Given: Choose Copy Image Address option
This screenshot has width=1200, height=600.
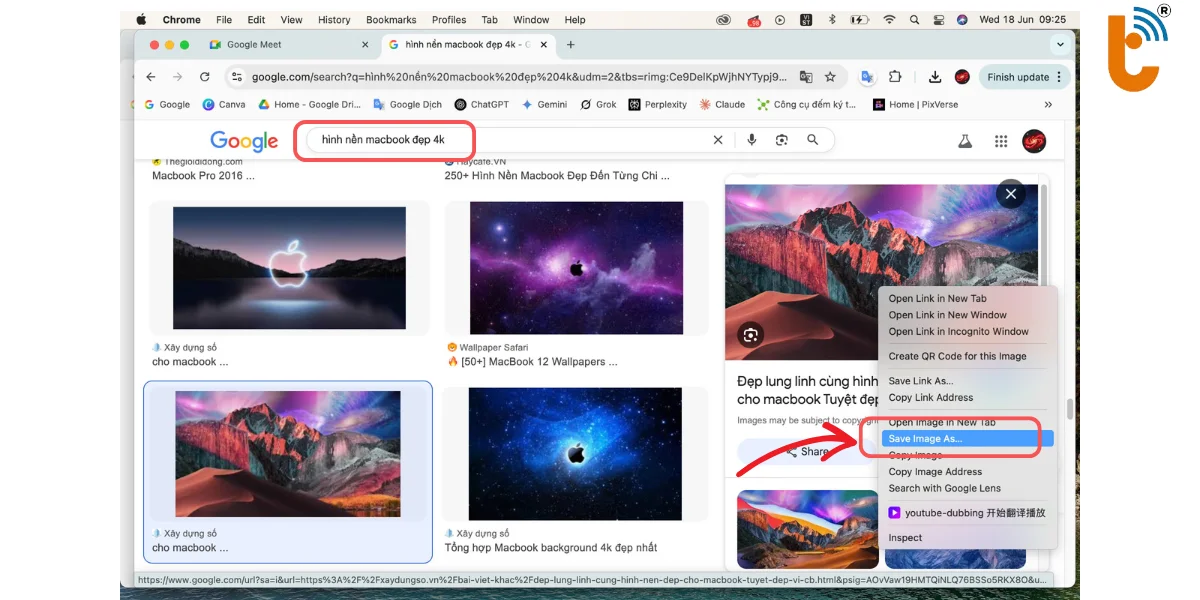Looking at the screenshot, I should tap(935, 472).
